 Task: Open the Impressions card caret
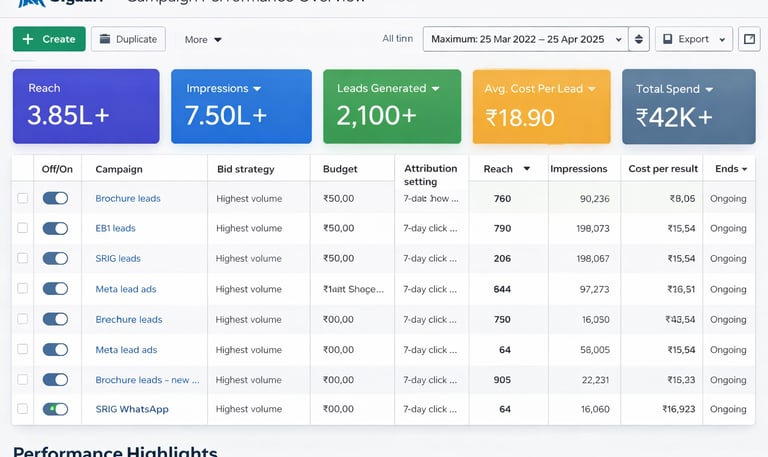click(257, 89)
